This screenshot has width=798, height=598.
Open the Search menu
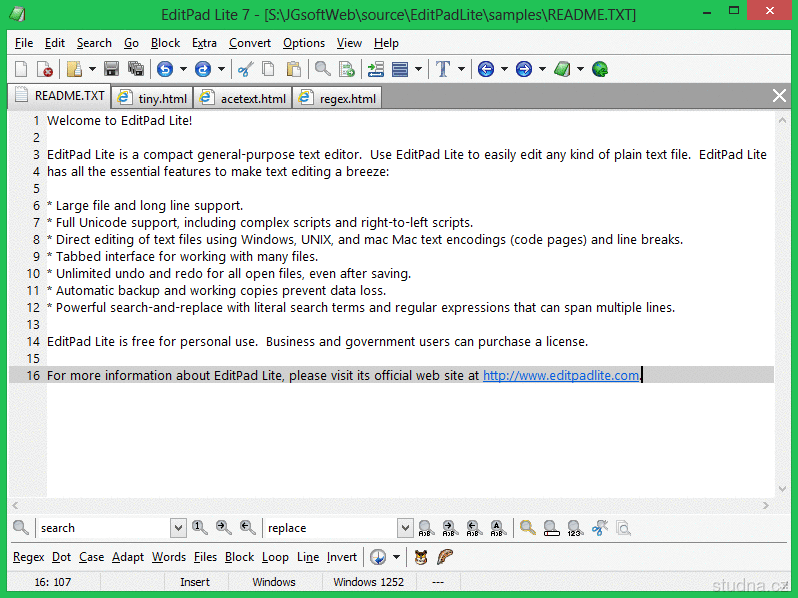click(94, 43)
